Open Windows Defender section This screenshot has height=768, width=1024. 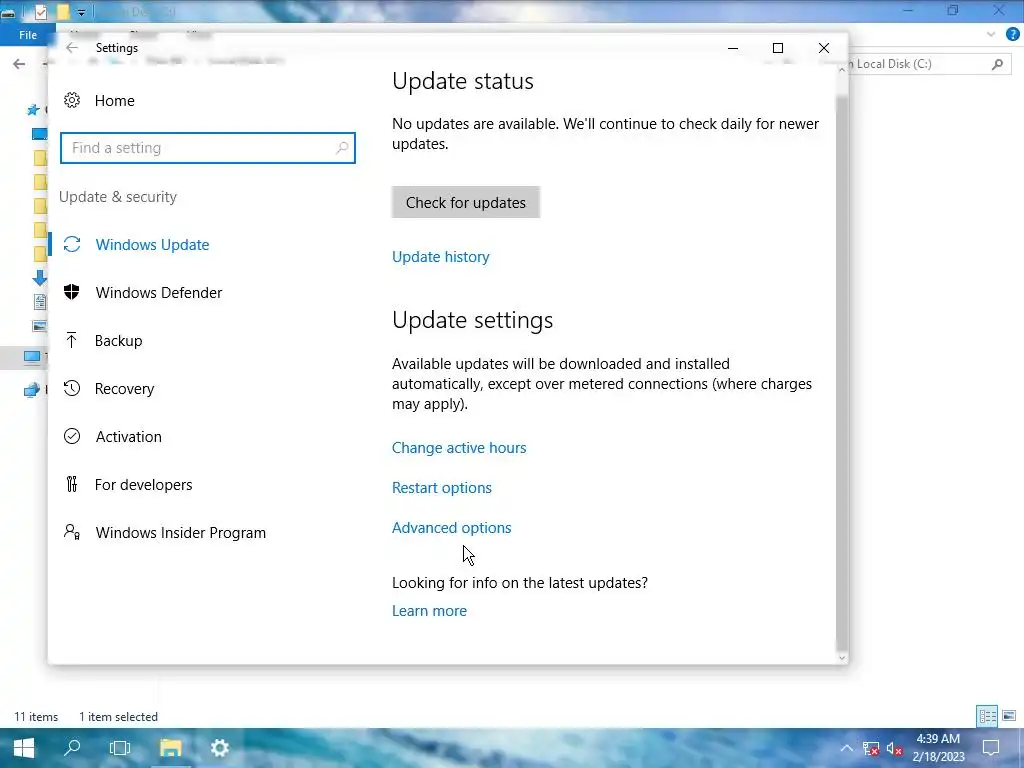click(159, 293)
